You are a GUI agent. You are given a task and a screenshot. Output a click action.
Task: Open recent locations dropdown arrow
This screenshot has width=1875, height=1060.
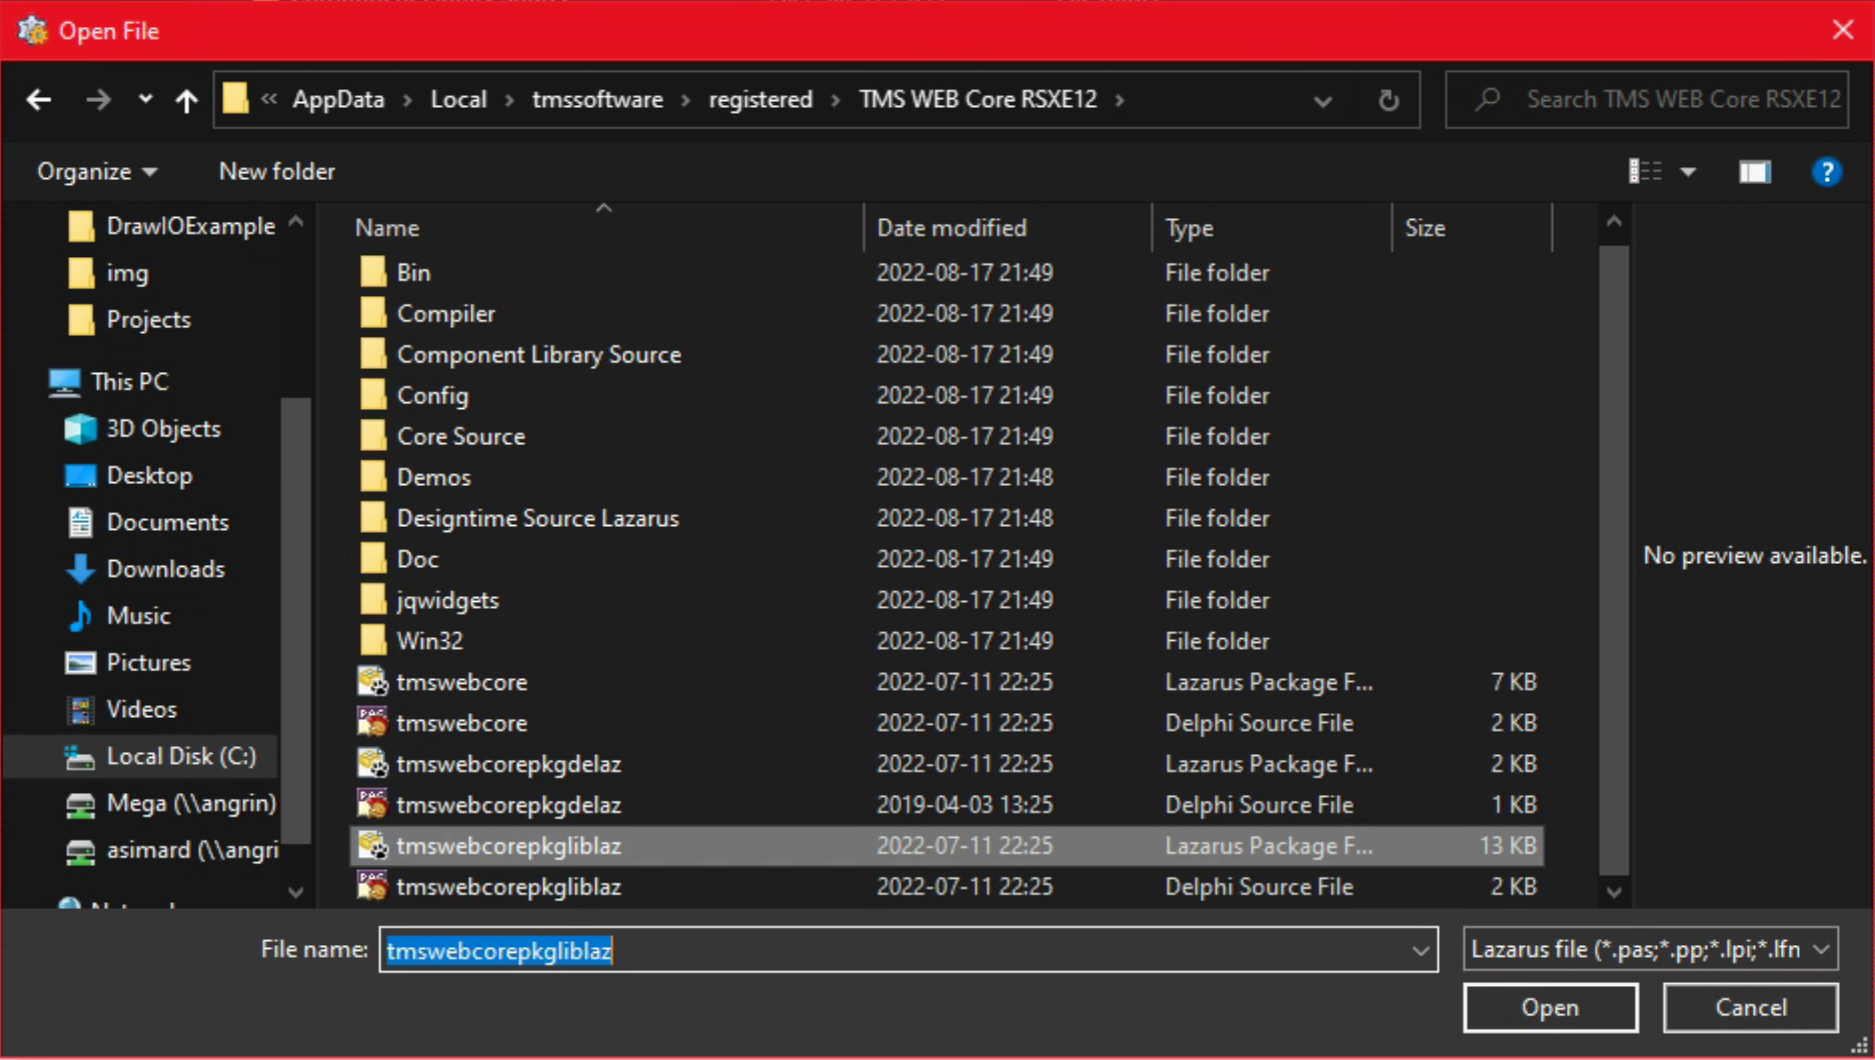pyautogui.click(x=145, y=99)
